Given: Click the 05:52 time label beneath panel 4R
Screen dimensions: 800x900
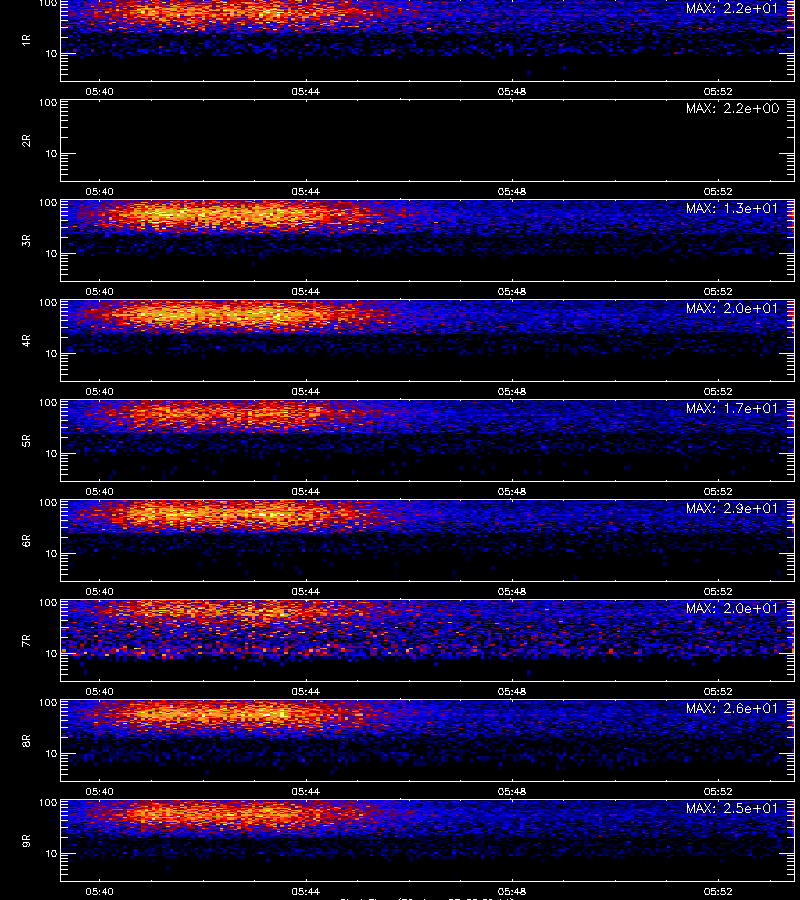Looking at the screenshot, I should coord(718,391).
